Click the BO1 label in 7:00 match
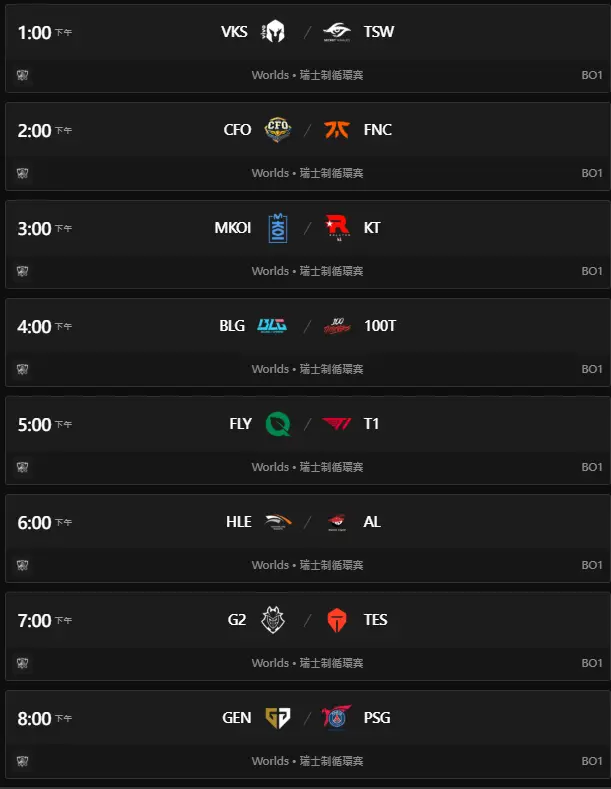611x789 pixels. 592,663
